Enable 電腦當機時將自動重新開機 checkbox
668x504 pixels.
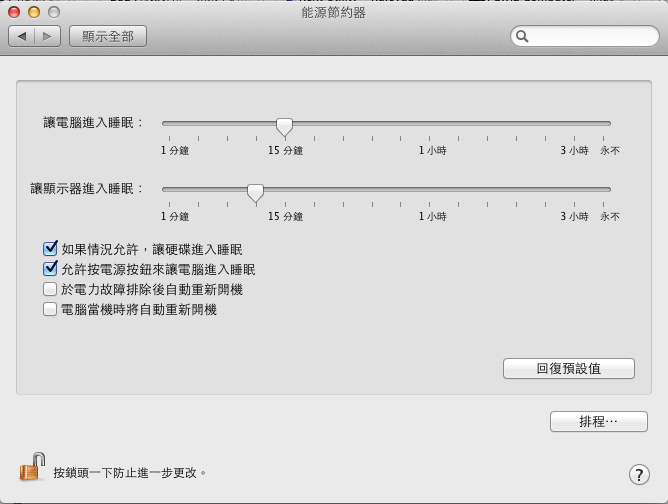(x=50, y=309)
